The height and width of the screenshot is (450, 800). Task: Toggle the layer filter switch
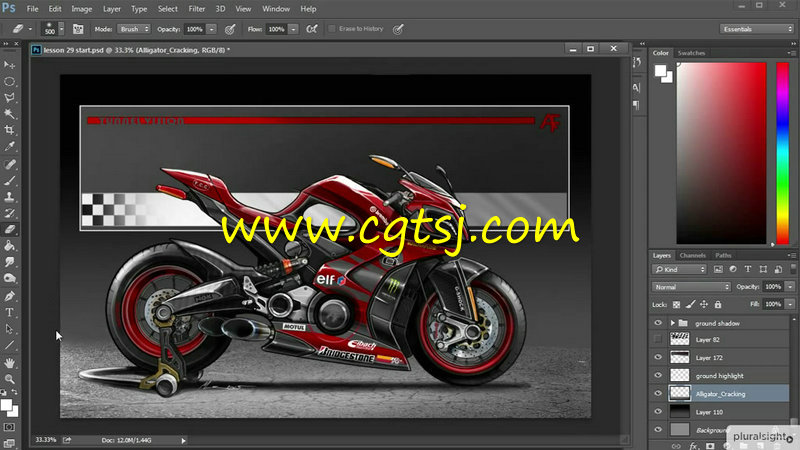click(x=792, y=268)
